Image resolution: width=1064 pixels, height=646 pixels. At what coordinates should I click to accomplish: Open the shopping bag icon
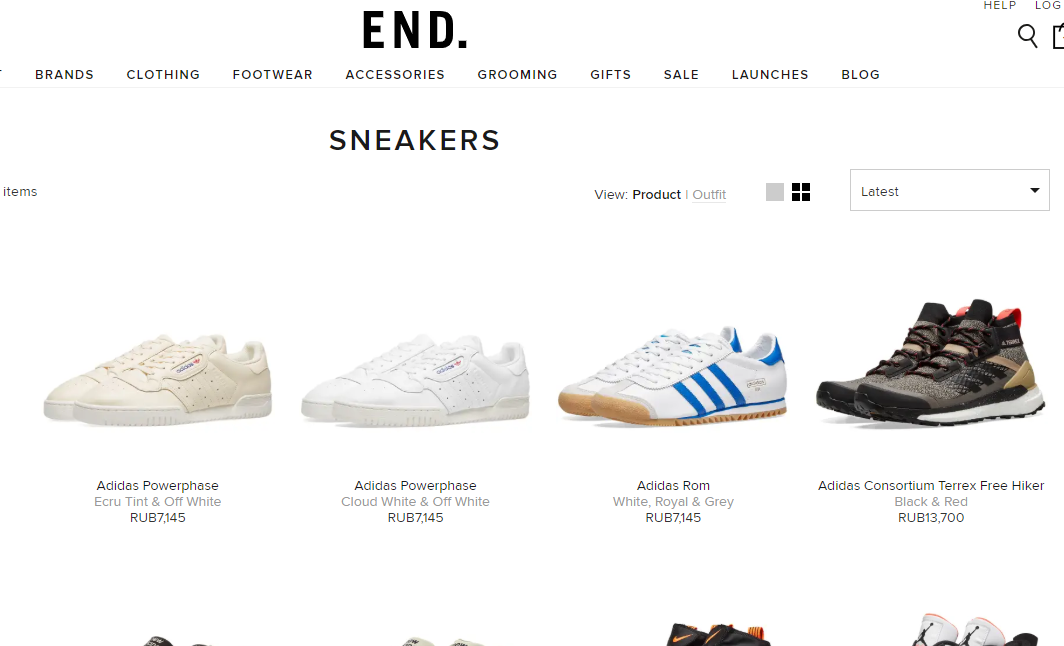(x=1058, y=36)
